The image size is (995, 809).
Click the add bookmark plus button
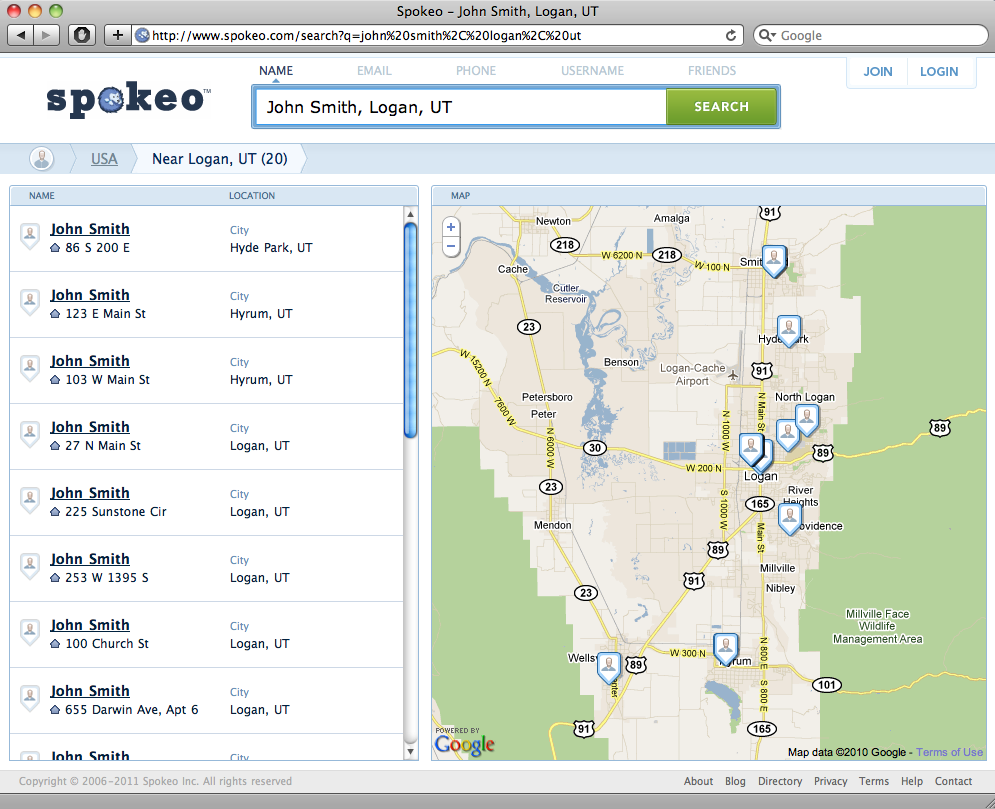click(117, 35)
